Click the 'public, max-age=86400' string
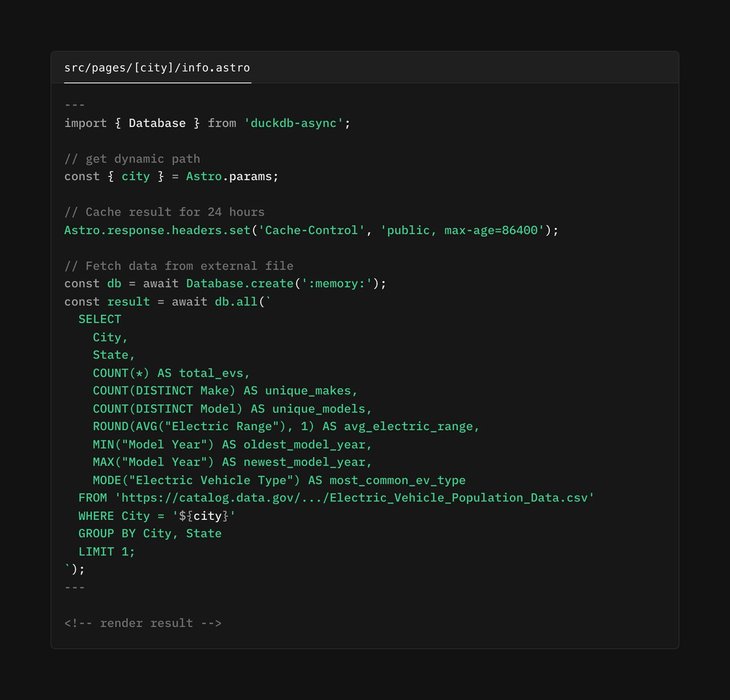Screen dimensions: 730x700 coord(464,230)
